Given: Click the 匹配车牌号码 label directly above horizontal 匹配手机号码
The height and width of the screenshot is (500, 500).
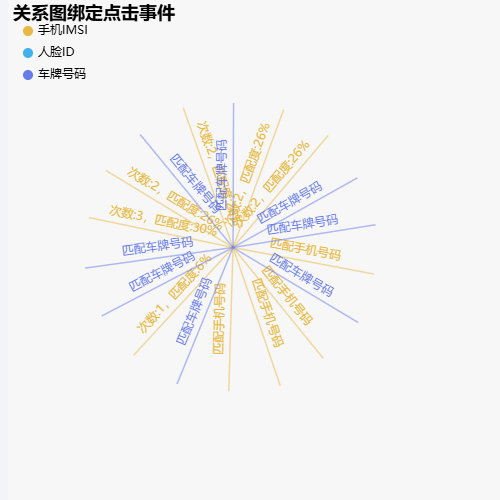Looking at the screenshot, I should [303, 224].
